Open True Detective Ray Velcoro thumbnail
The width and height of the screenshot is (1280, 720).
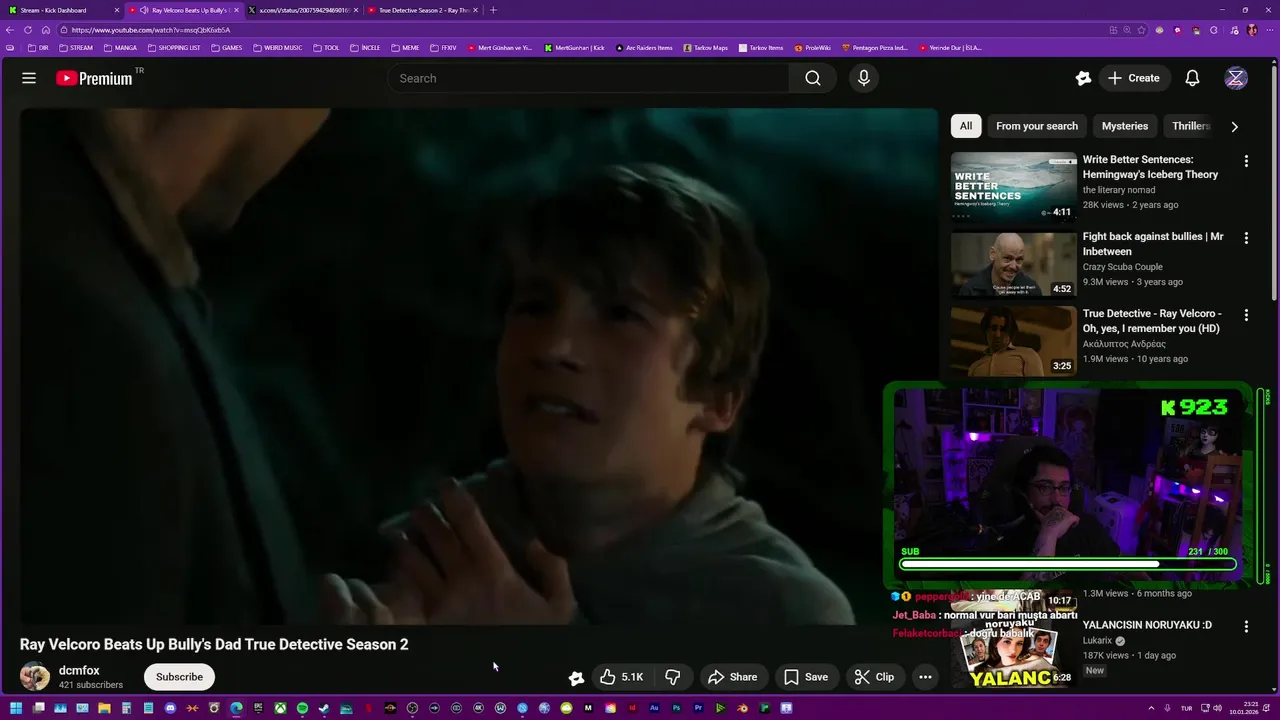click(1013, 340)
